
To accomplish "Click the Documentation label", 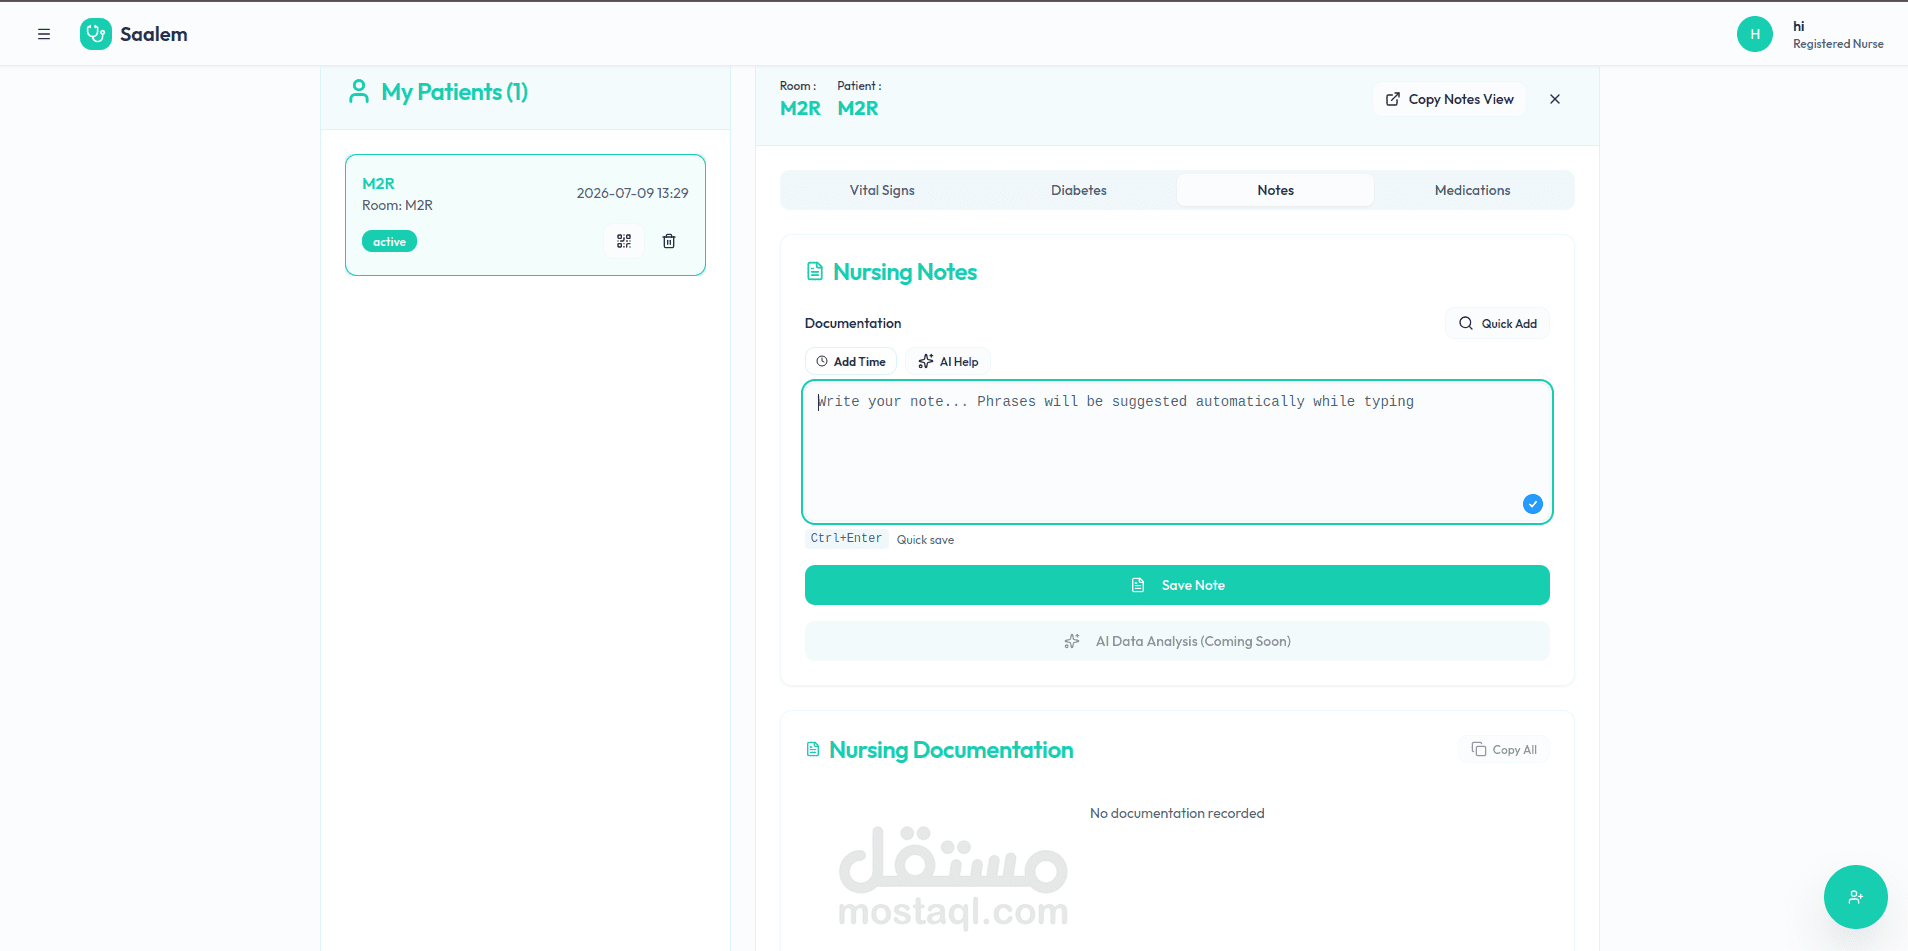I will point(853,323).
